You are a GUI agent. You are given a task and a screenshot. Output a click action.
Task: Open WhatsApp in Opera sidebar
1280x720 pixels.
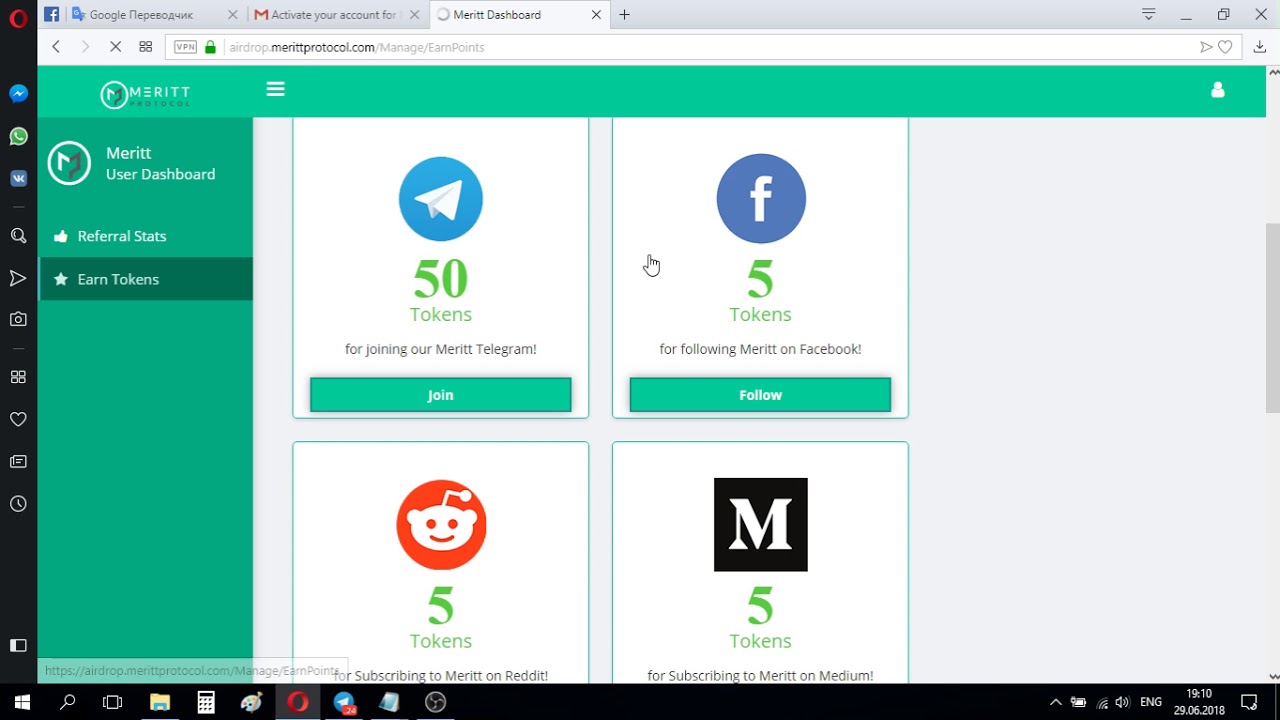pyautogui.click(x=18, y=136)
